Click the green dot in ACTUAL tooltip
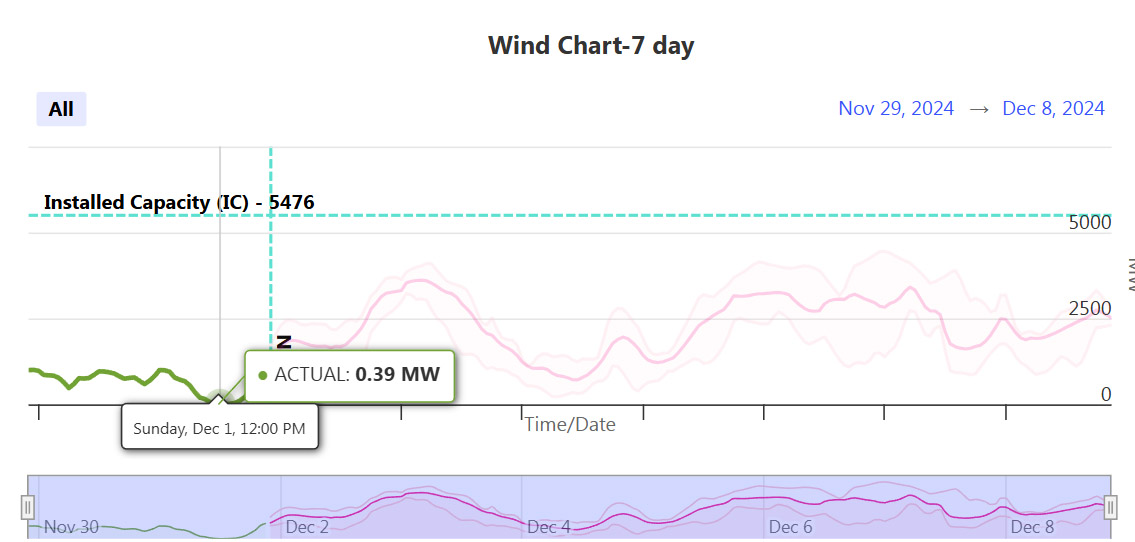The height and width of the screenshot is (542, 1135). [x=263, y=375]
